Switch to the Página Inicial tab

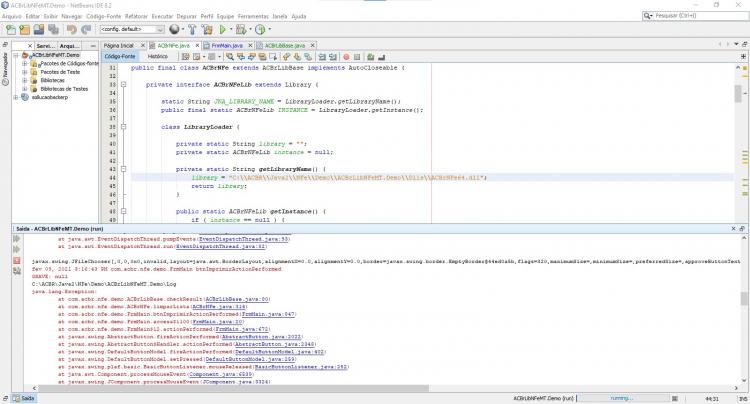click(119, 45)
